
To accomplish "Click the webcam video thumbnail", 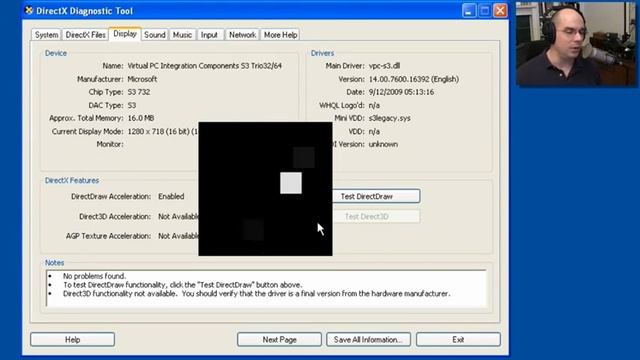I will [576, 43].
